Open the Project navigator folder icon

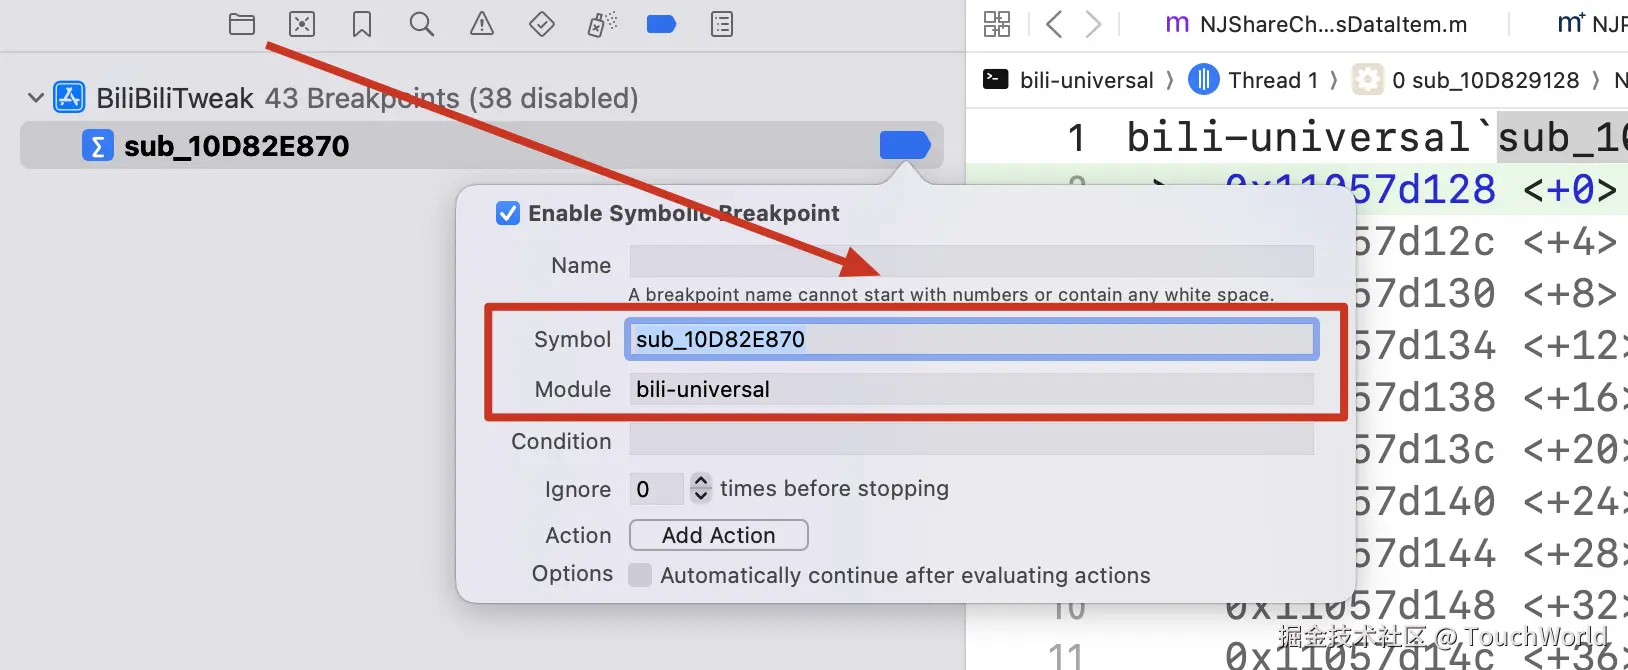(242, 24)
